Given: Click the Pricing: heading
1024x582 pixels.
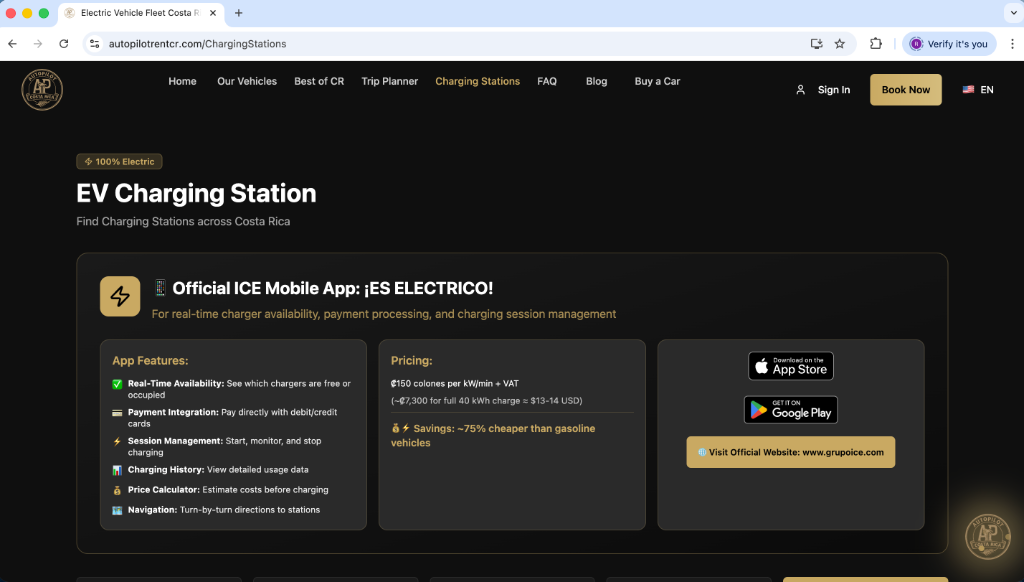Looking at the screenshot, I should coord(411,361).
